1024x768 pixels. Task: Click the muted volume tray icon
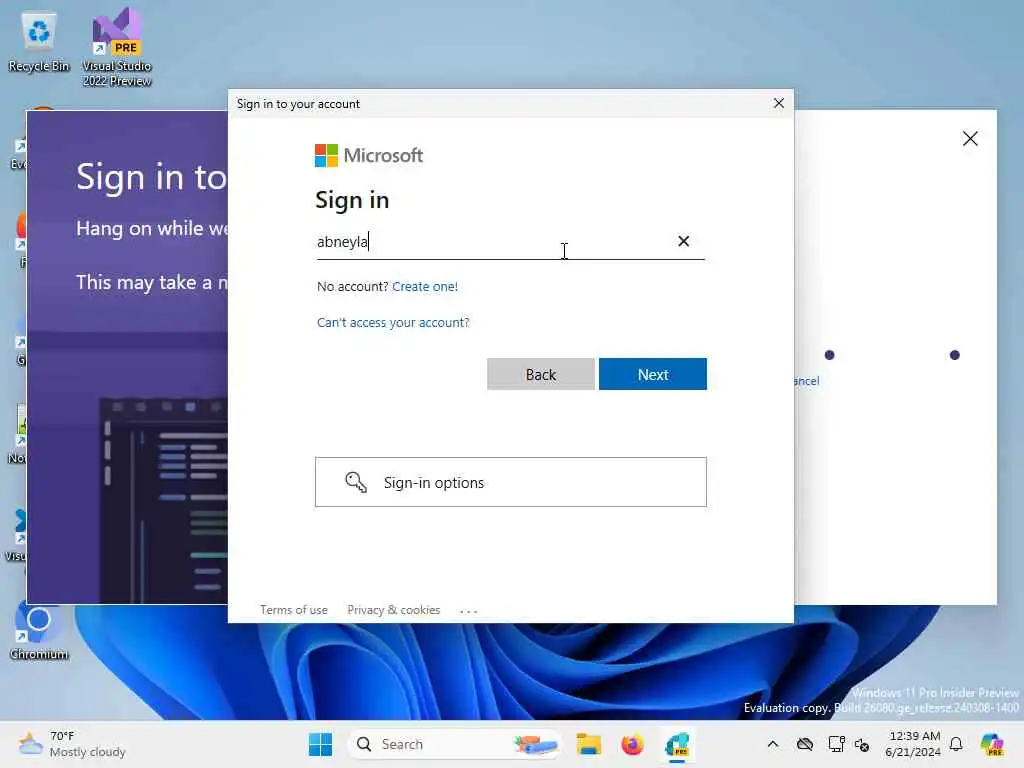[x=862, y=744]
